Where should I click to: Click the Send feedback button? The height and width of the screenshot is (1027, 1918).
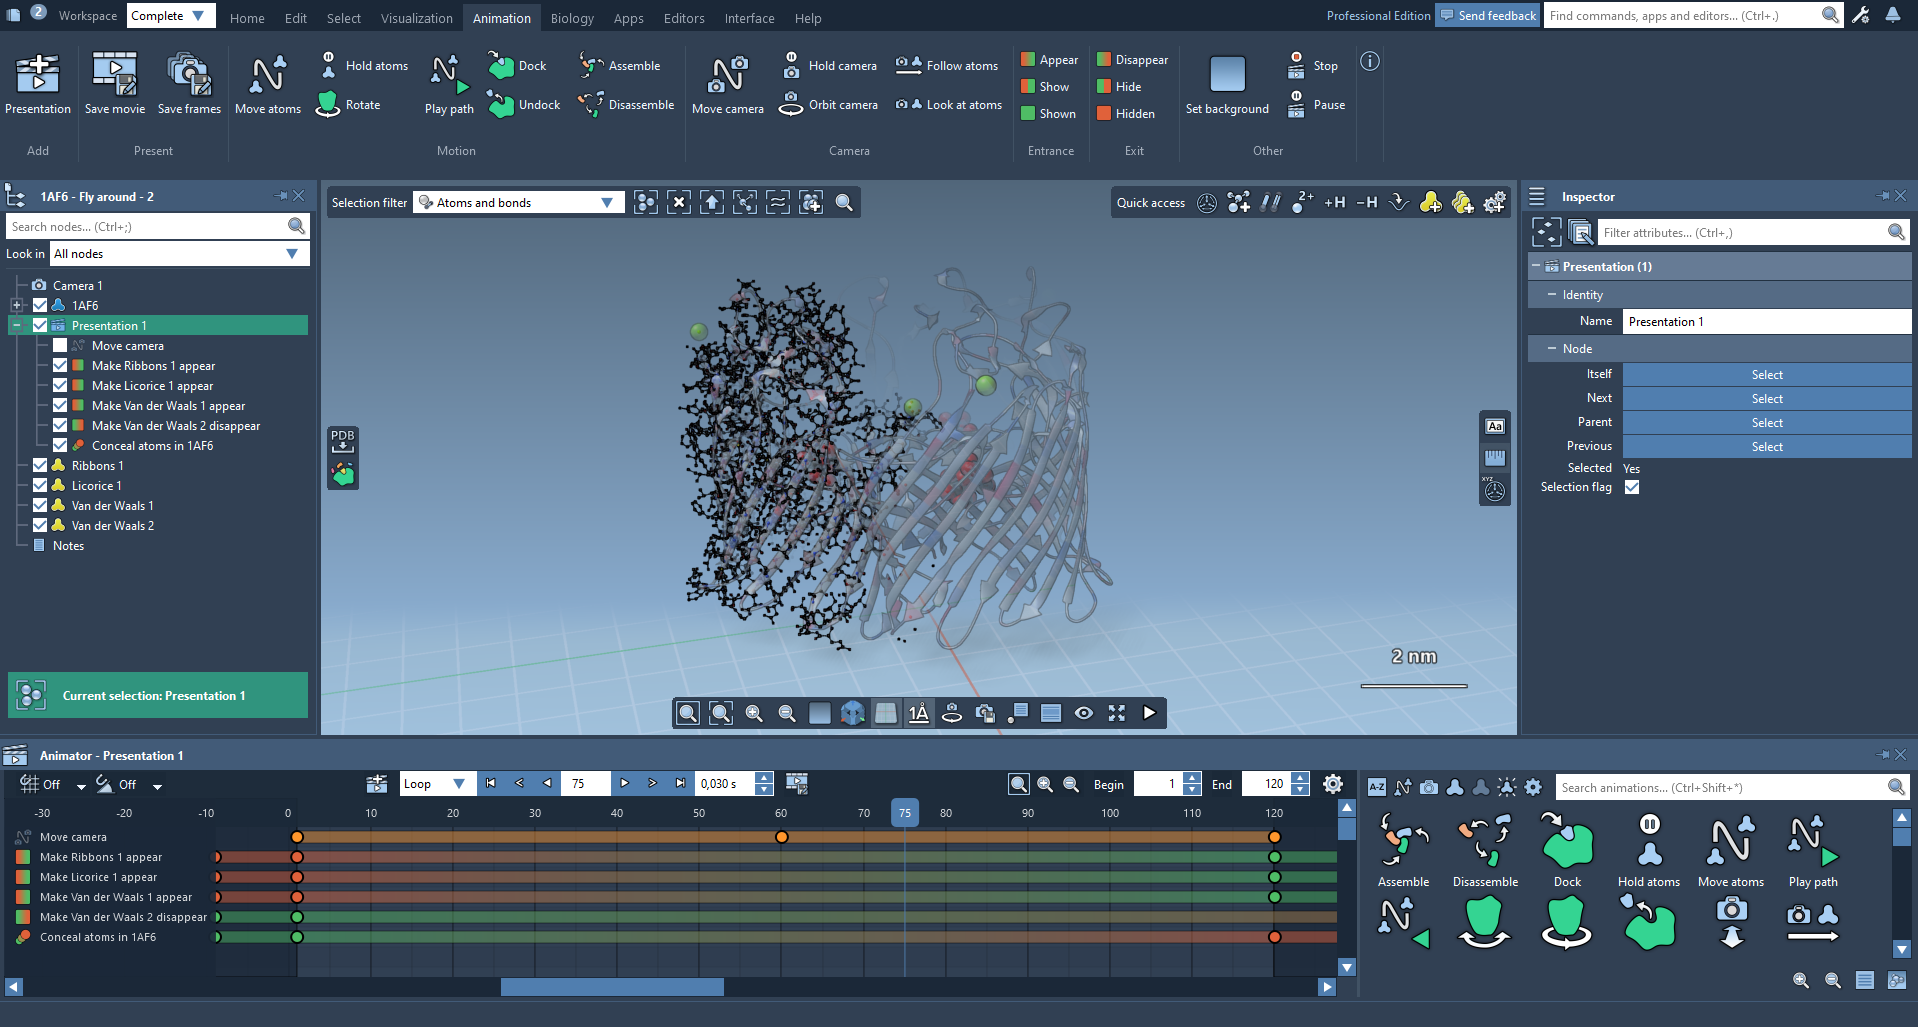click(1487, 16)
